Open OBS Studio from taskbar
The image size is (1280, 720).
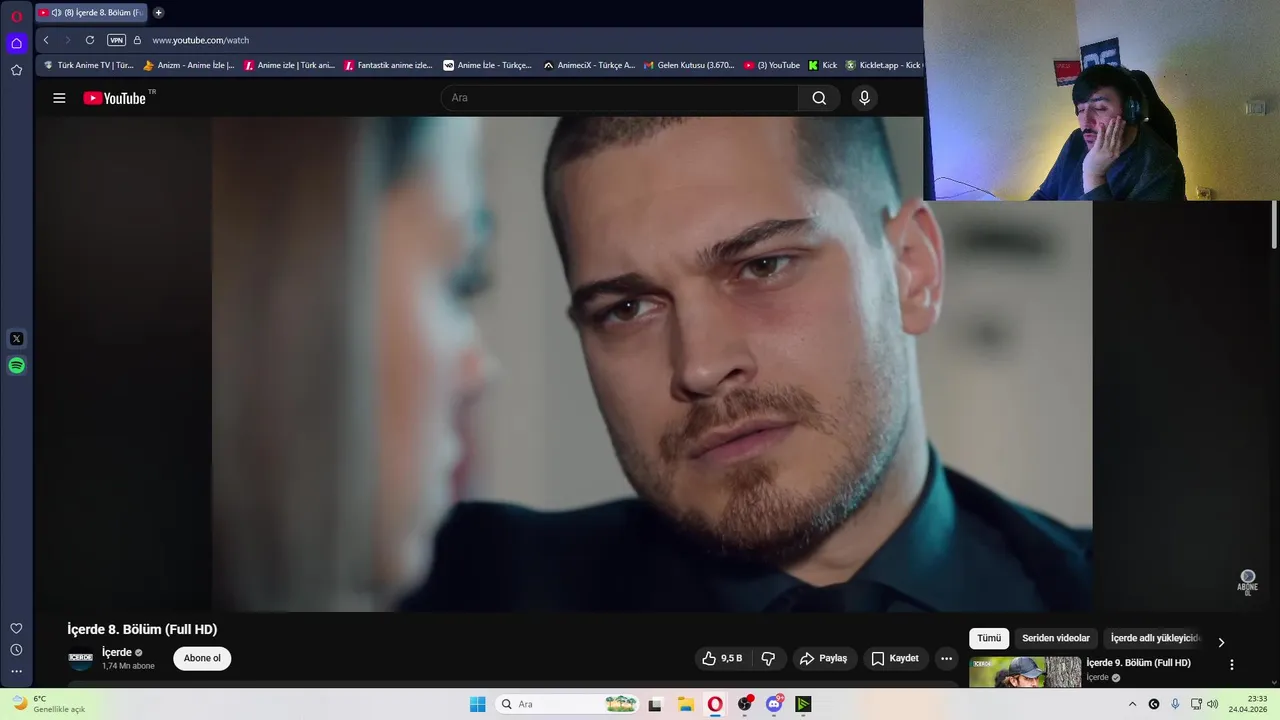pyautogui.click(x=745, y=704)
